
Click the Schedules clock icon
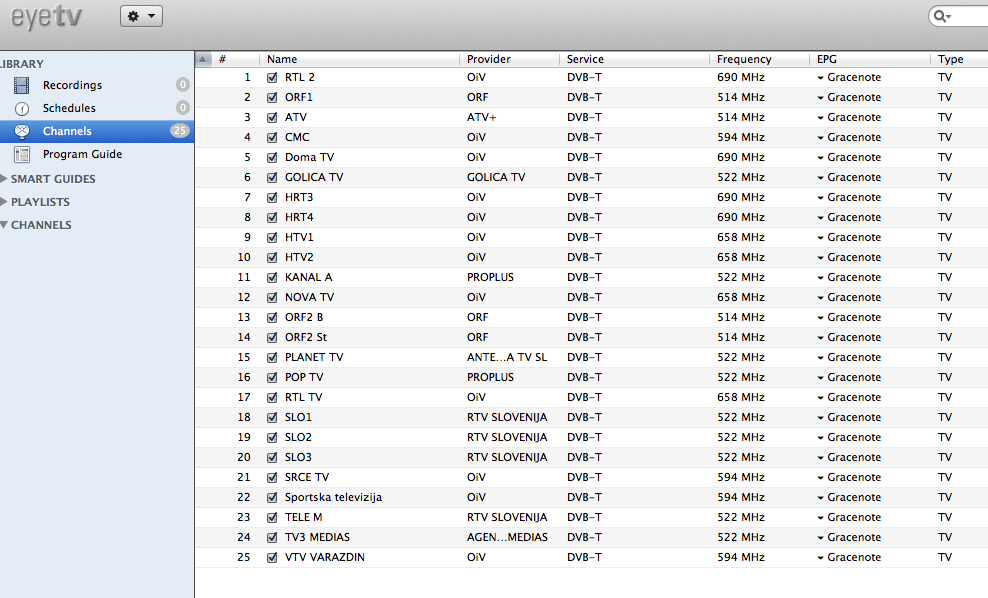click(x=22, y=108)
